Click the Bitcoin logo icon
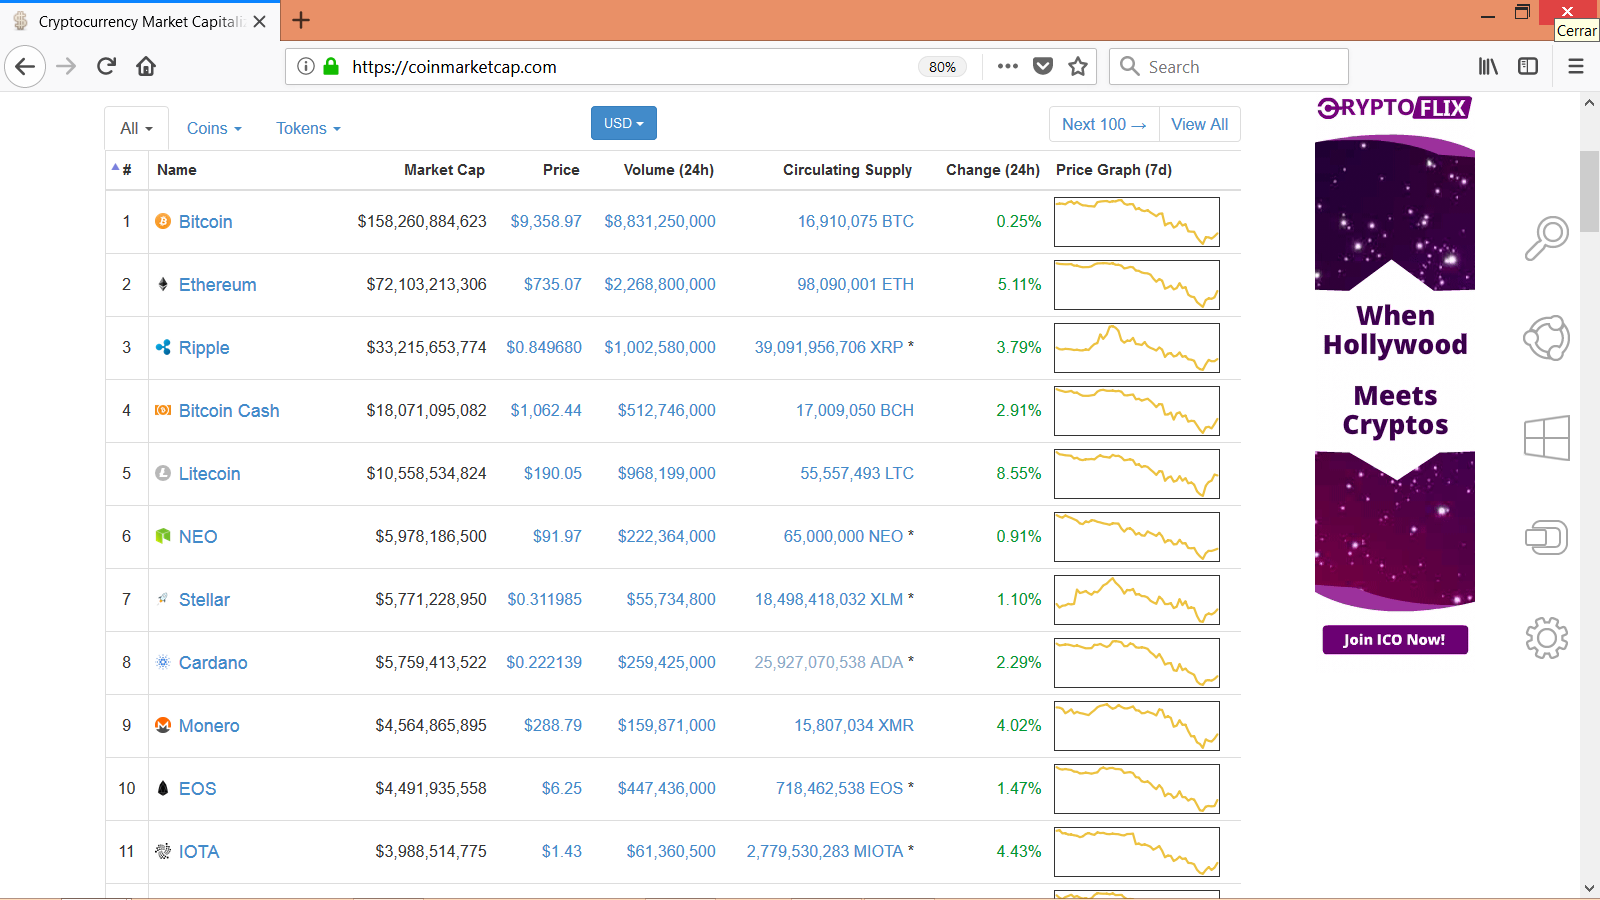Viewport: 1600px width, 900px height. tap(162, 221)
